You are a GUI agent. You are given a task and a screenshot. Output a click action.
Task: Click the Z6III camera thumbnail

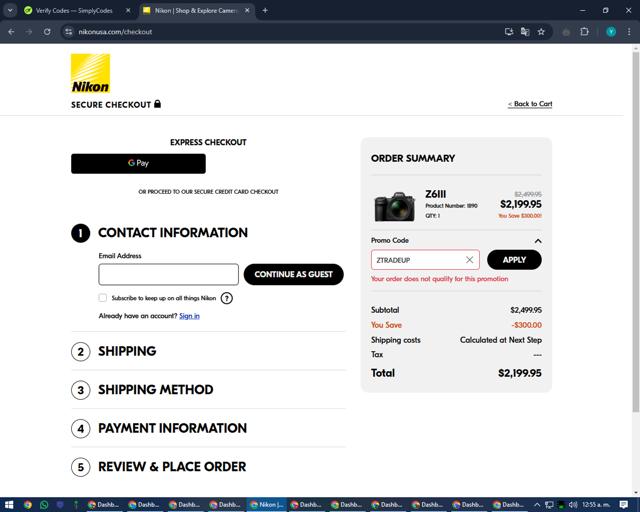[x=394, y=206]
